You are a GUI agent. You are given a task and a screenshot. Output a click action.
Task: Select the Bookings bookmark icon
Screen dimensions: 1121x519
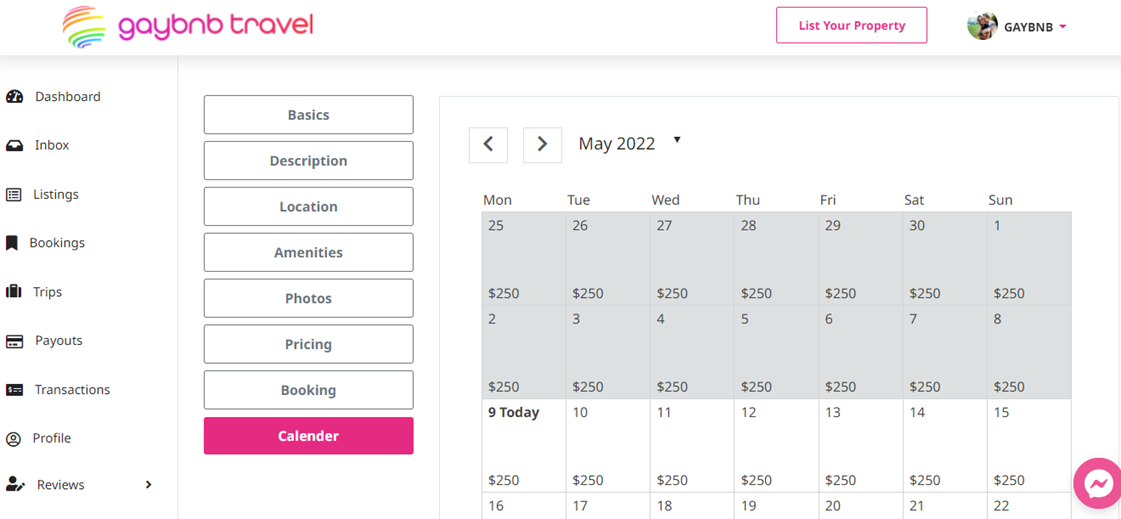point(11,243)
